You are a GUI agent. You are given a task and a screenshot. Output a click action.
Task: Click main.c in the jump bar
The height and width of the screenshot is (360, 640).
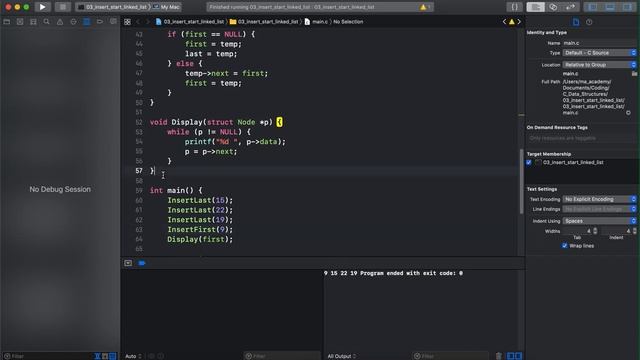point(316,22)
